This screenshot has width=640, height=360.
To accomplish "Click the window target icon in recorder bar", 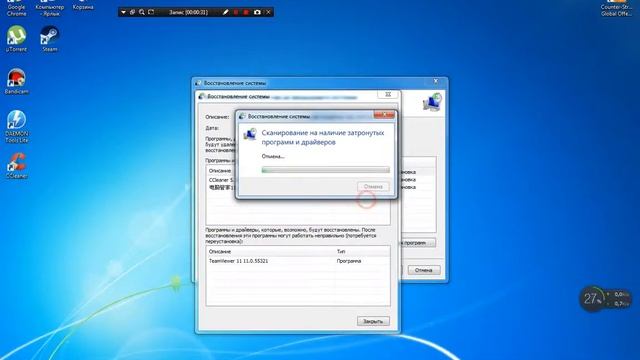I will click(132, 12).
